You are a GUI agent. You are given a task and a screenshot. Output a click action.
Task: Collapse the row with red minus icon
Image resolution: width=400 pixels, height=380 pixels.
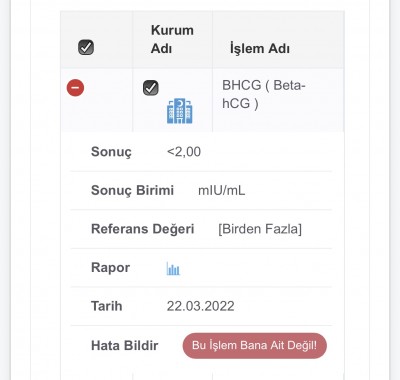75,88
